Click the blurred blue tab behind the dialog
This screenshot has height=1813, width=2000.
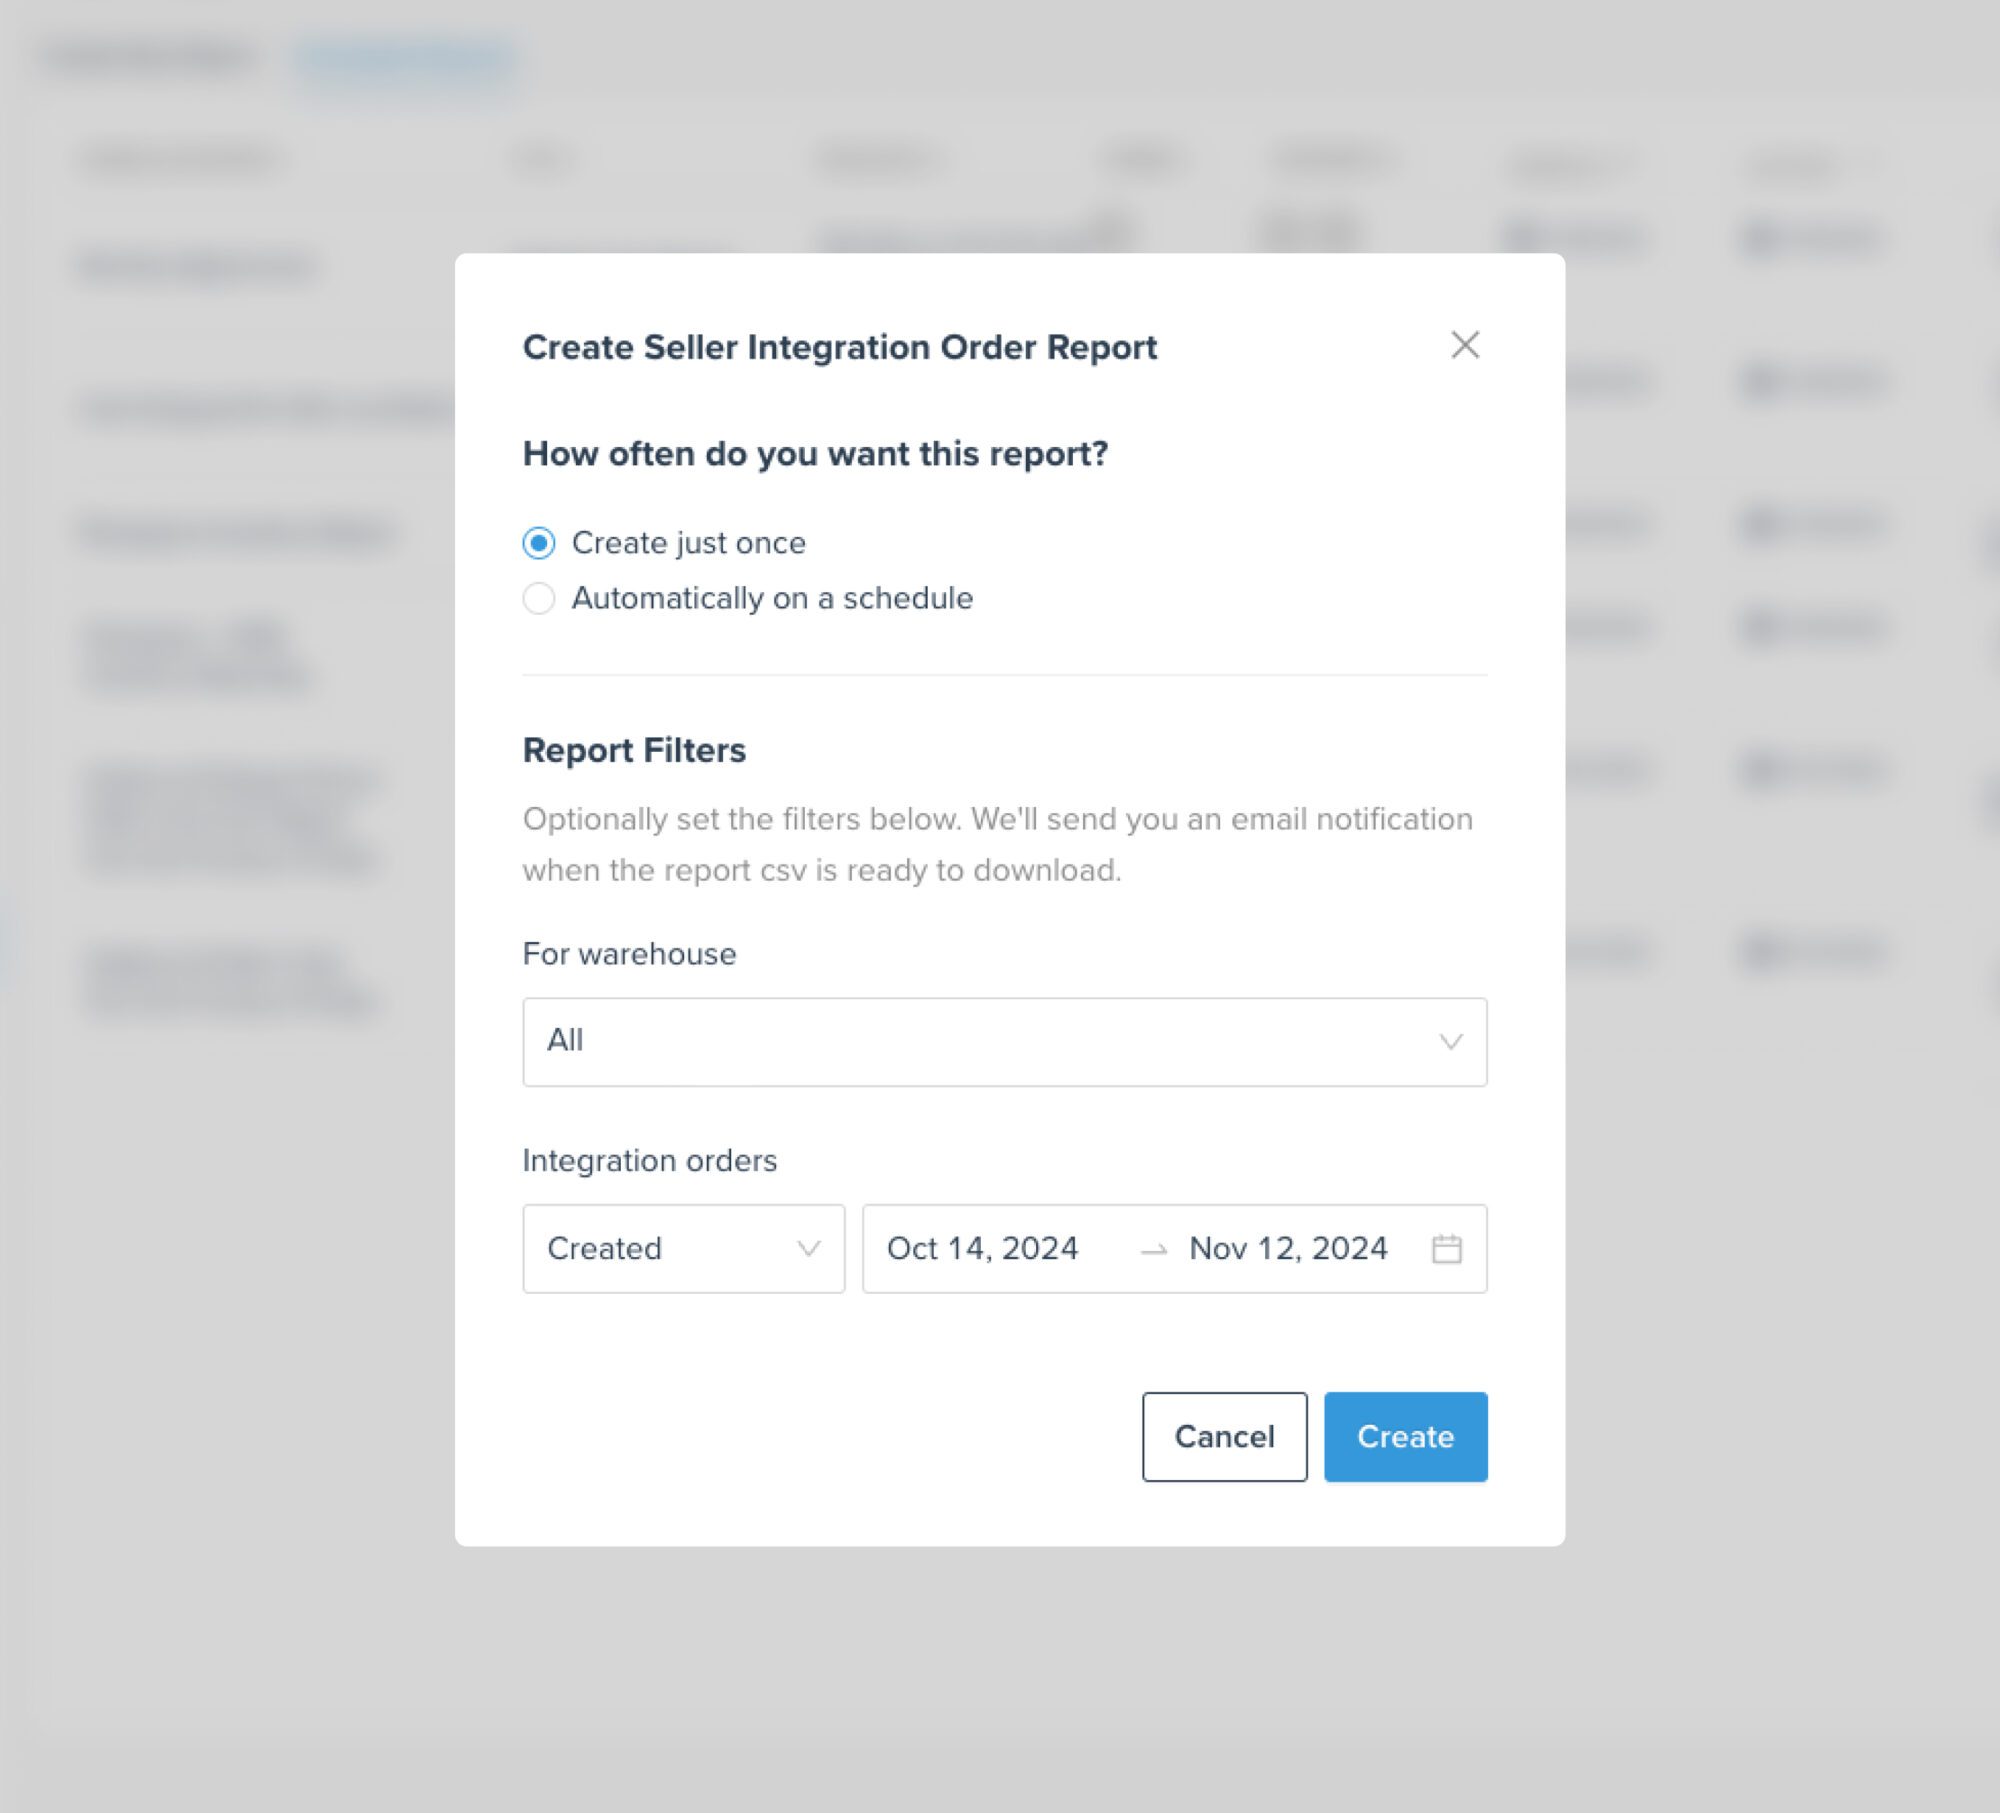405,62
